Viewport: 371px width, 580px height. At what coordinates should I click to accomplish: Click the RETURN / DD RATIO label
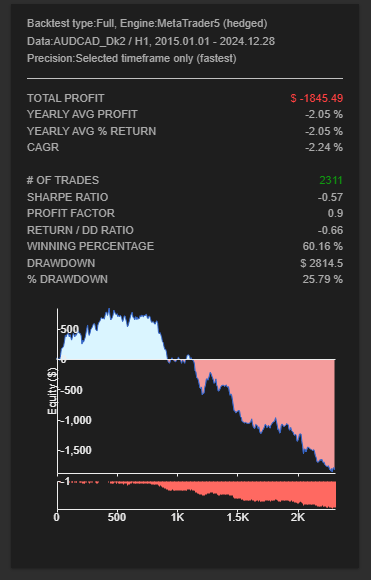click(x=80, y=230)
